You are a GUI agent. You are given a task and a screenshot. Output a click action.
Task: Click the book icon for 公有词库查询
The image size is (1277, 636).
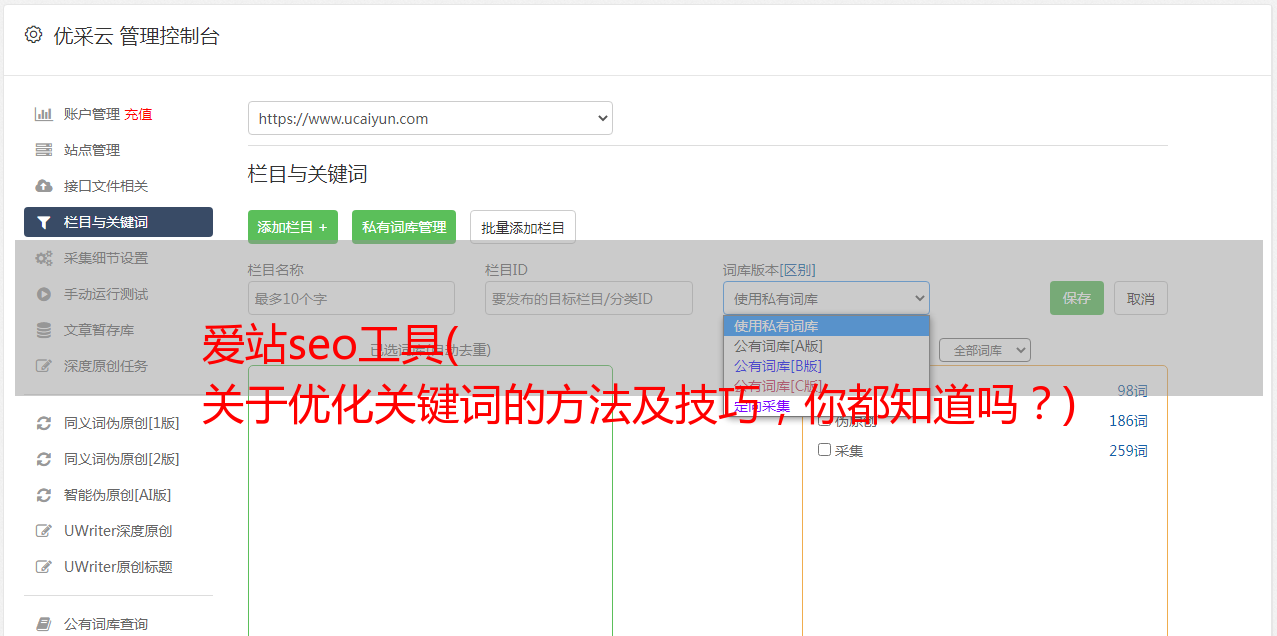[43, 624]
